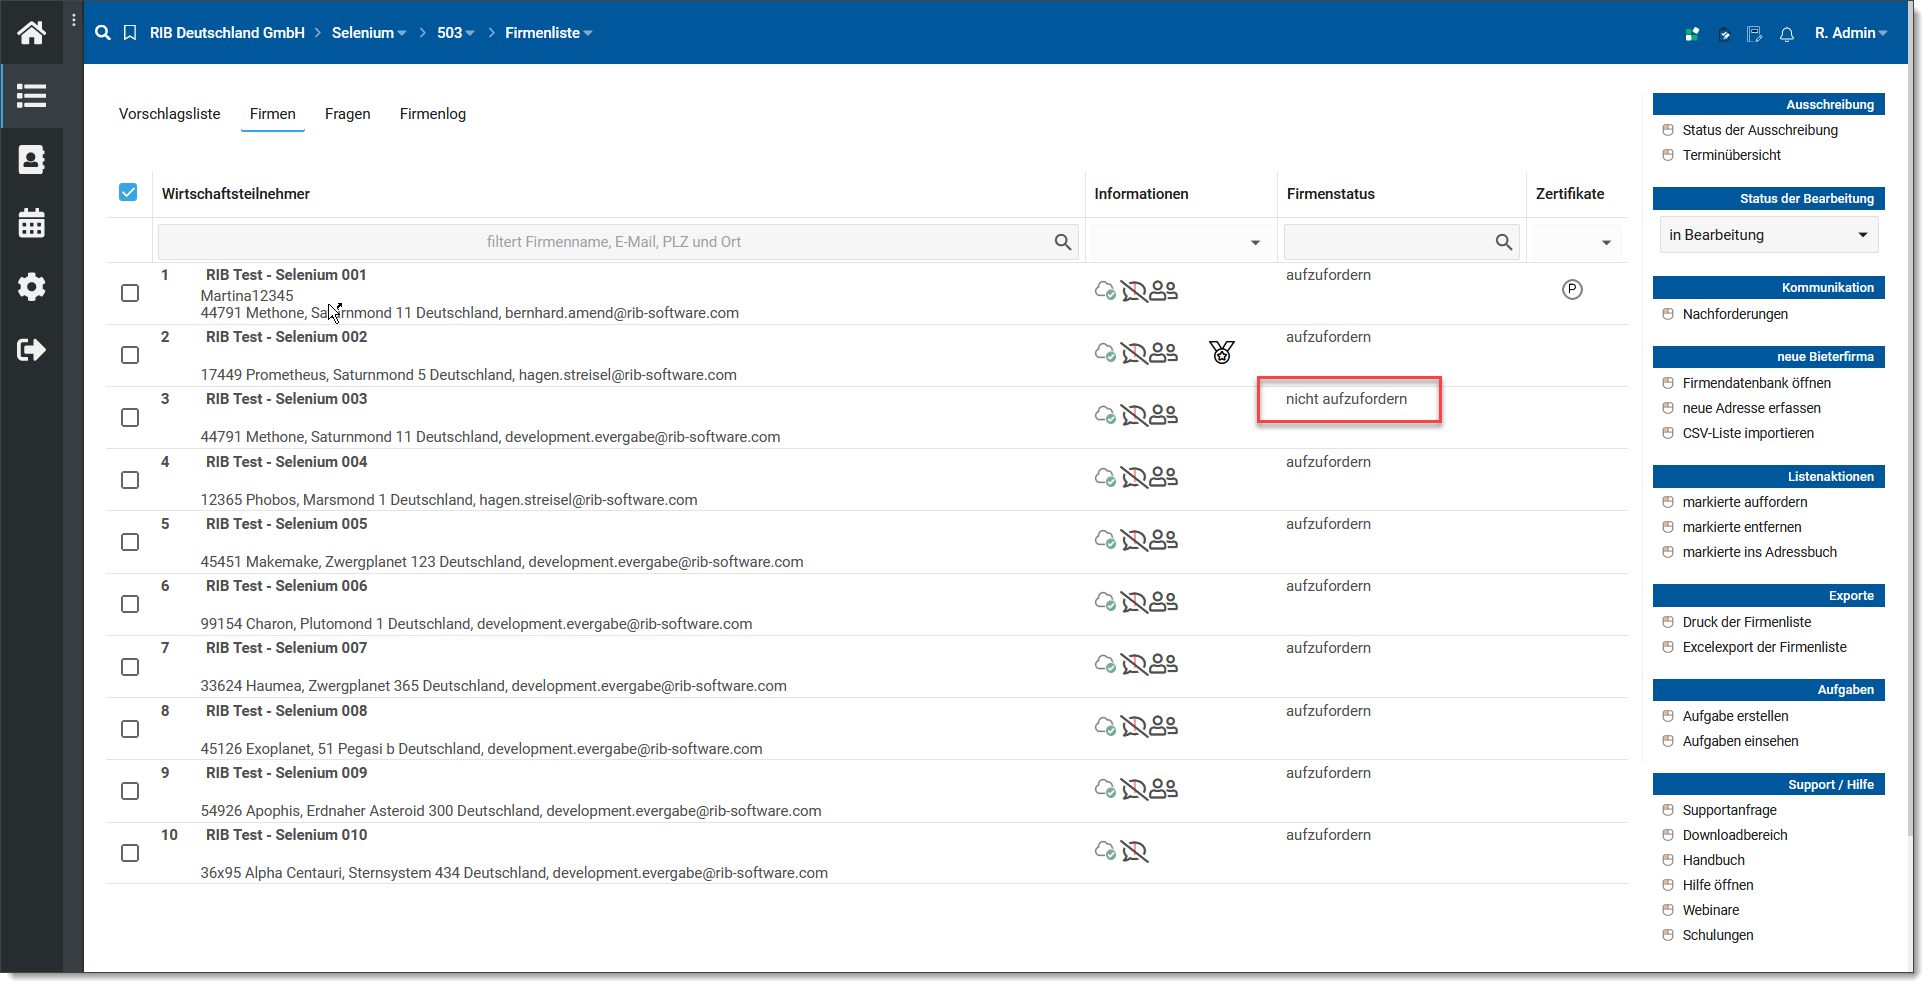Open Nachforderungen link

pyautogui.click(x=1735, y=314)
